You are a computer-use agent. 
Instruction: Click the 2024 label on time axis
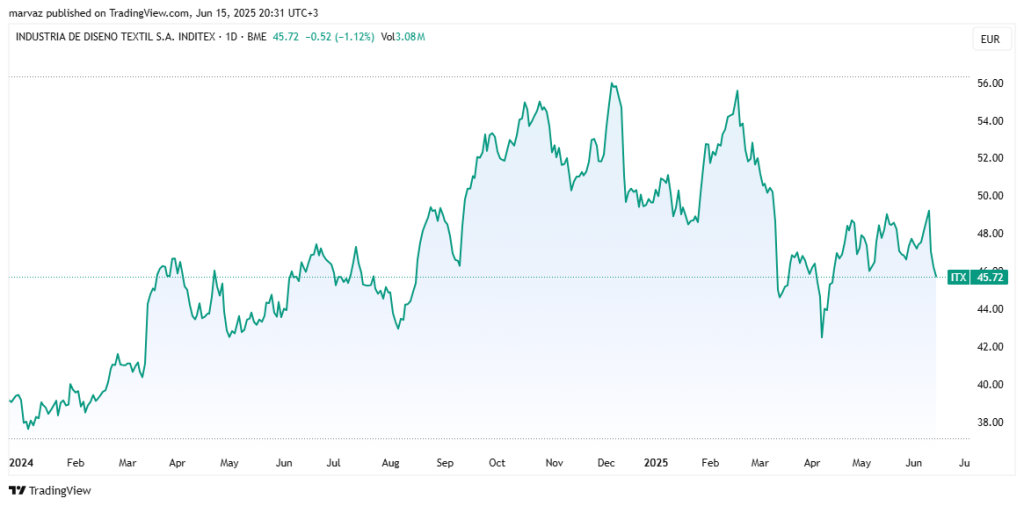pyautogui.click(x=21, y=463)
